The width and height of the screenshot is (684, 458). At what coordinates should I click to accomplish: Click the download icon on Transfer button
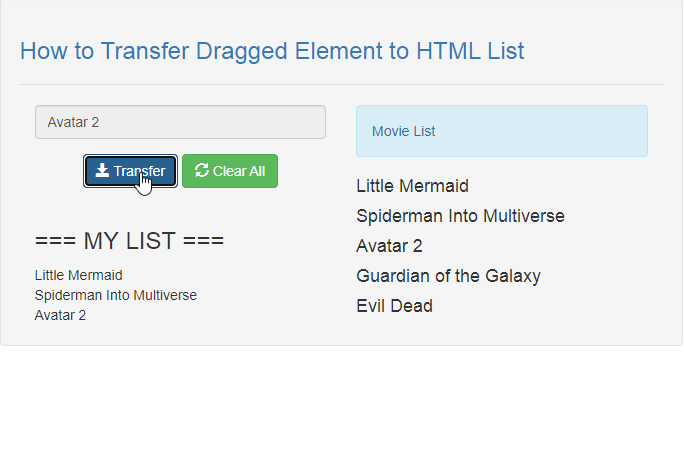pos(102,171)
